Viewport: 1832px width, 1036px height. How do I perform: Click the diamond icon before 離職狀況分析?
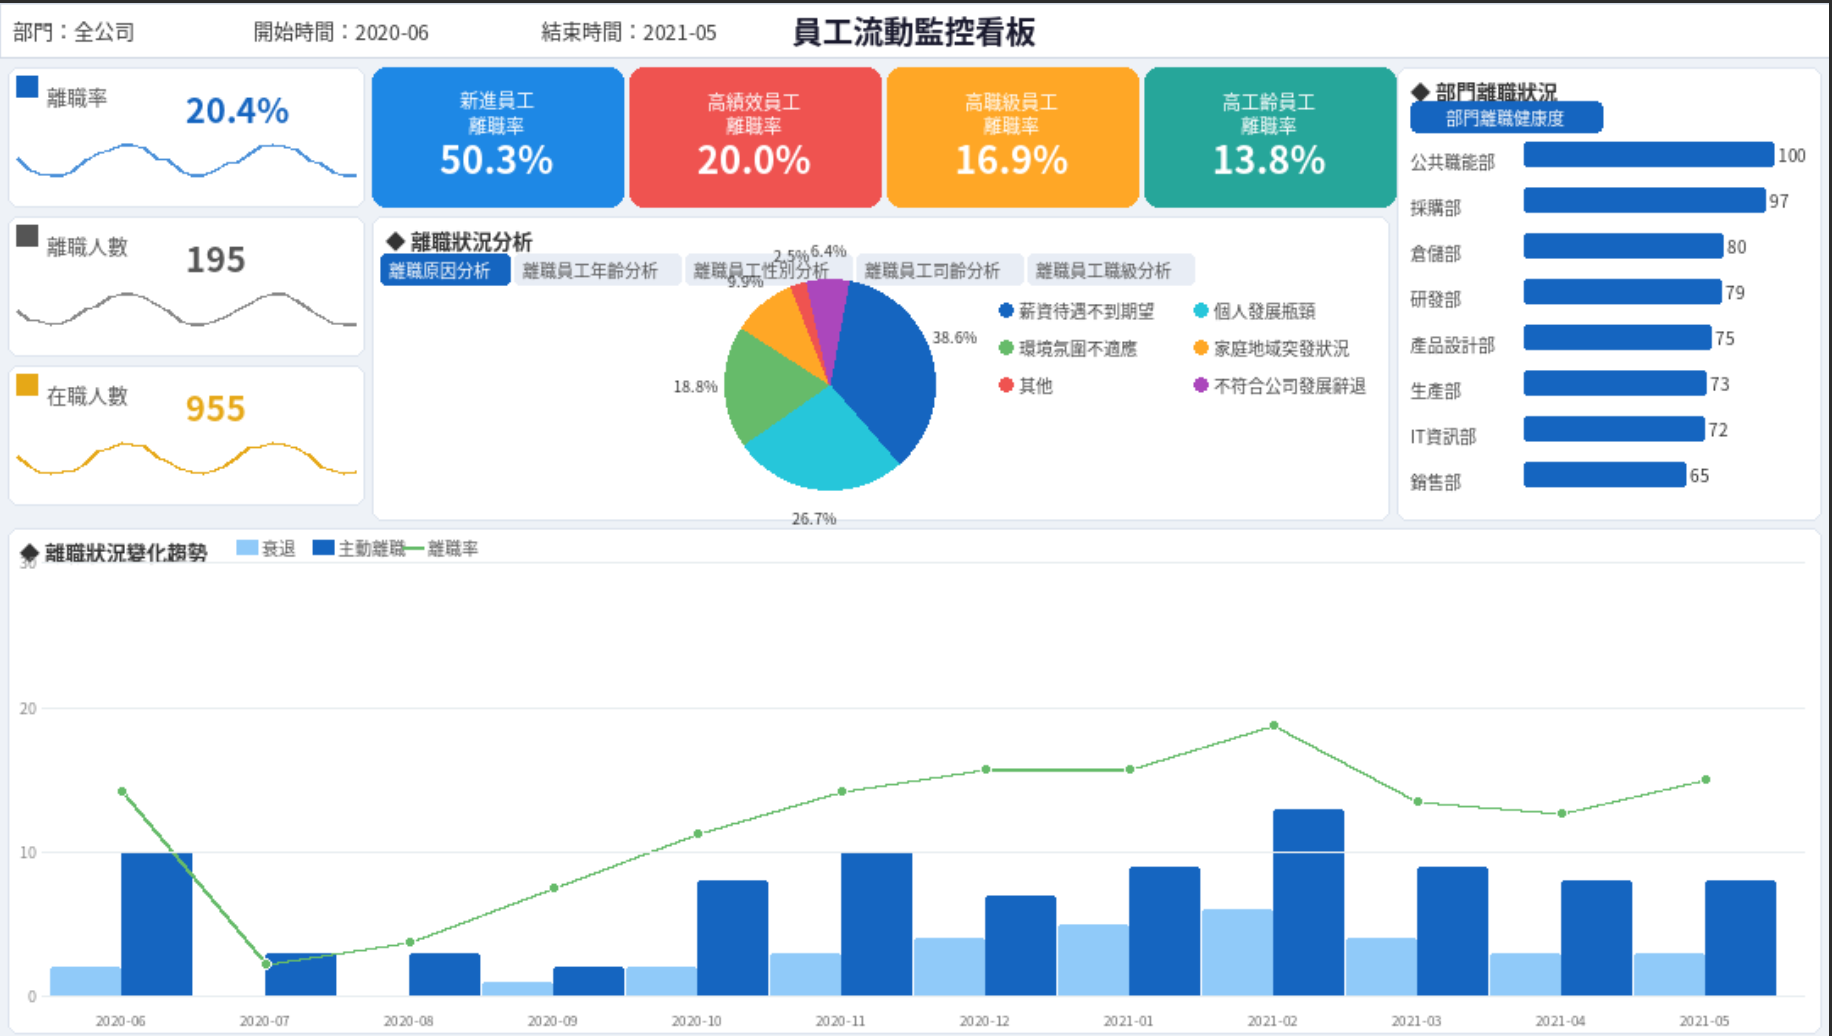pos(395,241)
